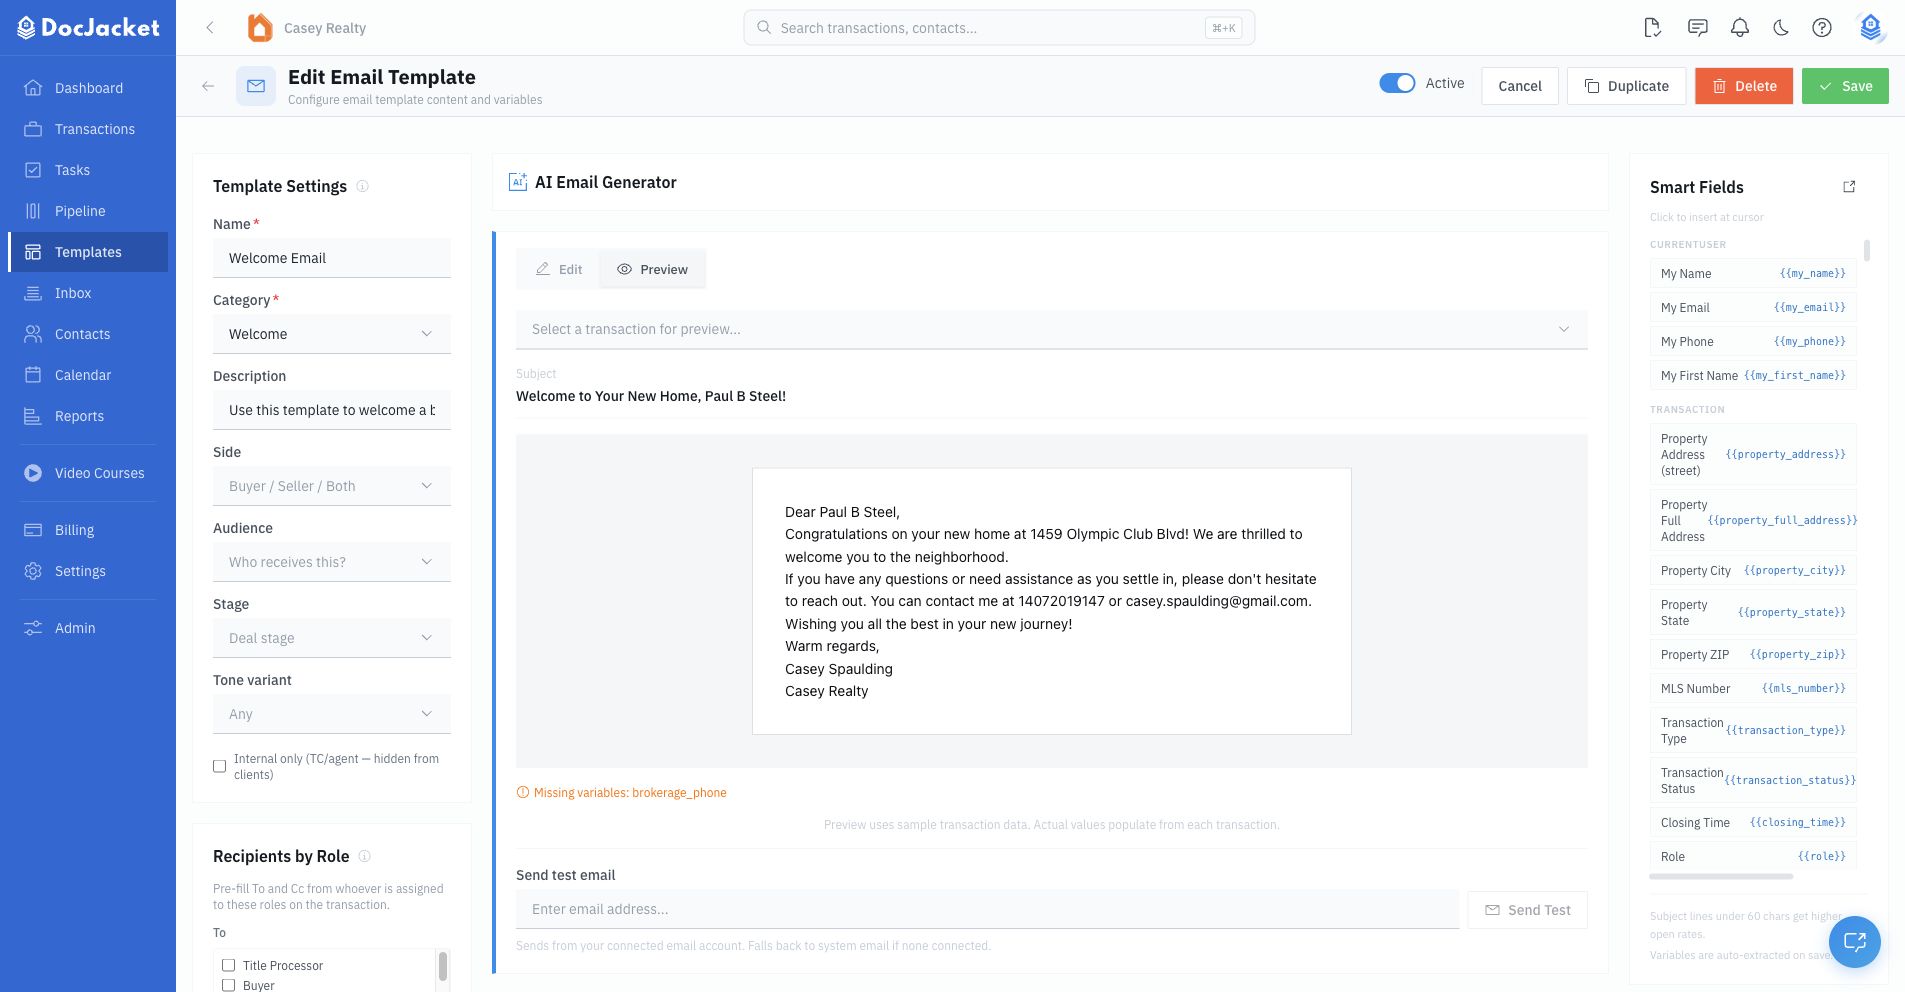The width and height of the screenshot is (1905, 992).
Task: Open the document check icon in top bar
Action: [x=1653, y=28]
